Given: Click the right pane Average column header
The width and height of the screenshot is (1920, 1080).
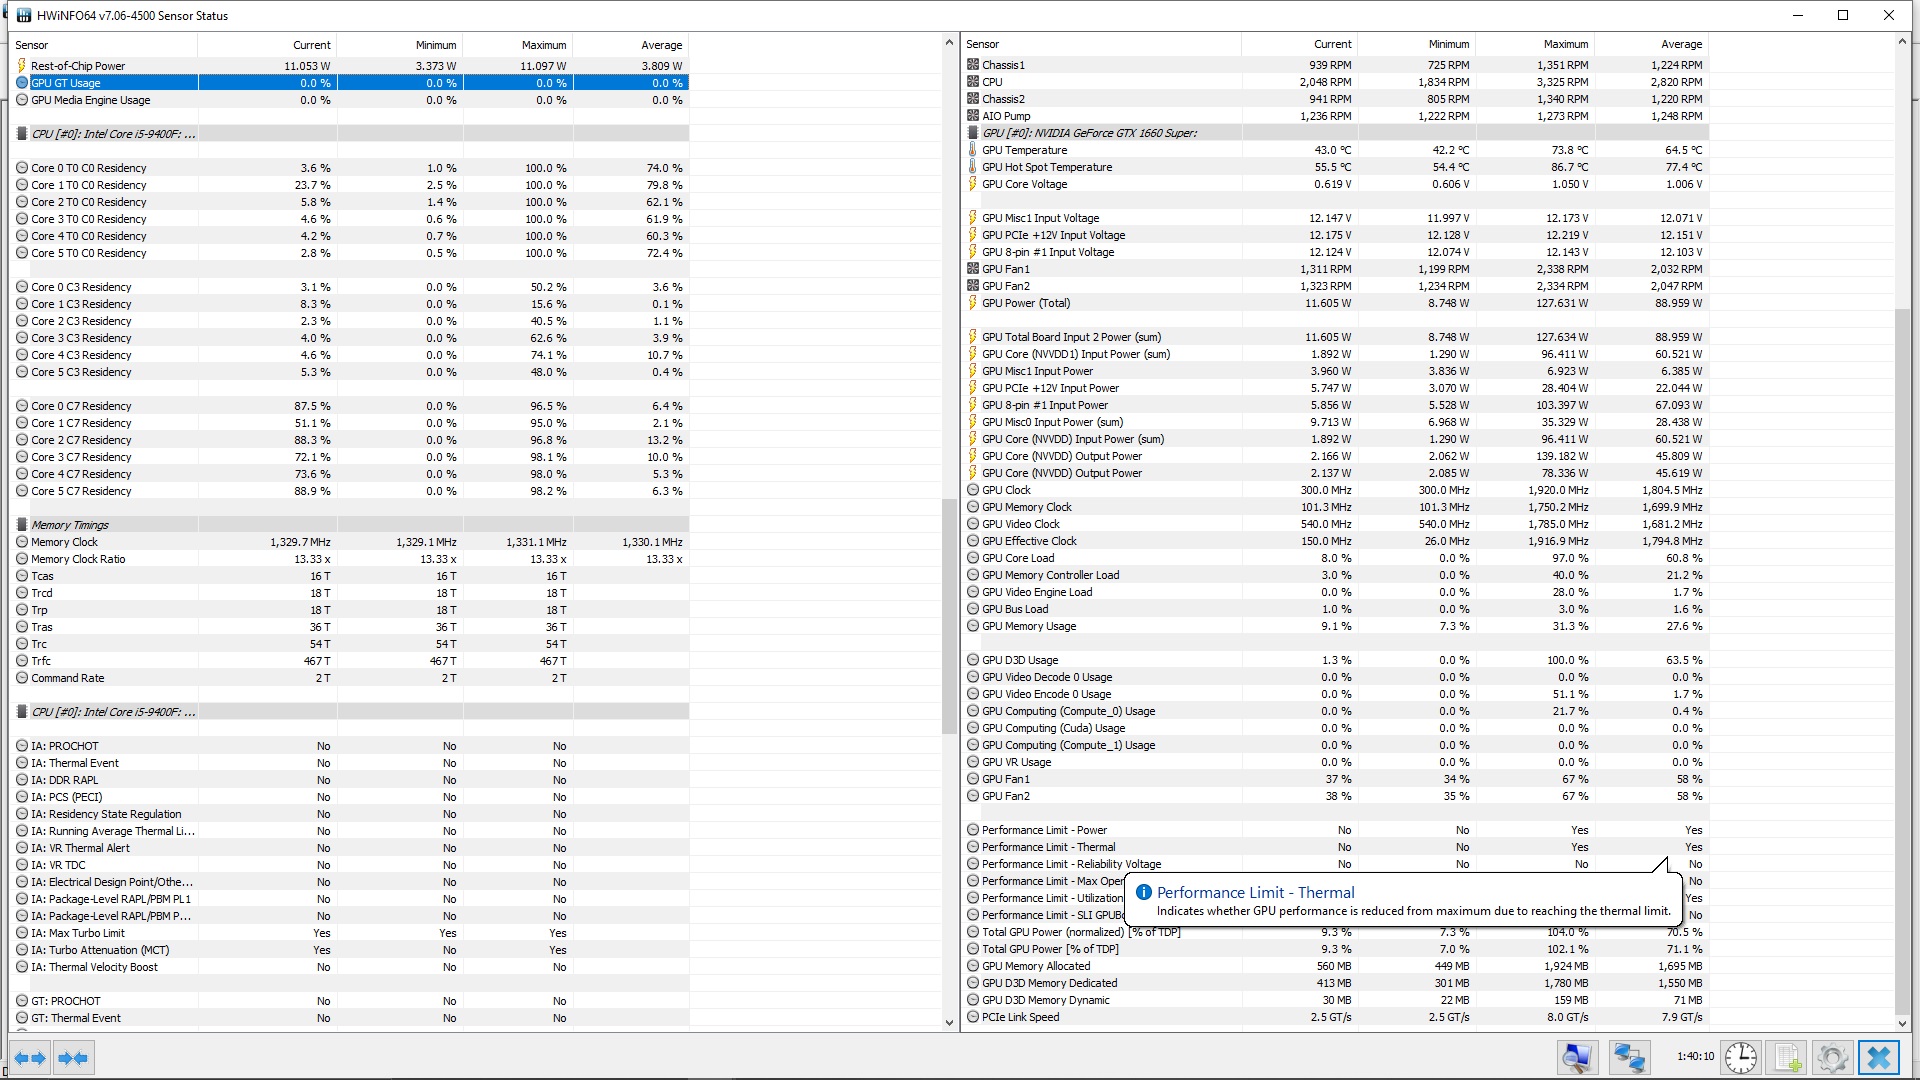Looking at the screenshot, I should [1680, 44].
